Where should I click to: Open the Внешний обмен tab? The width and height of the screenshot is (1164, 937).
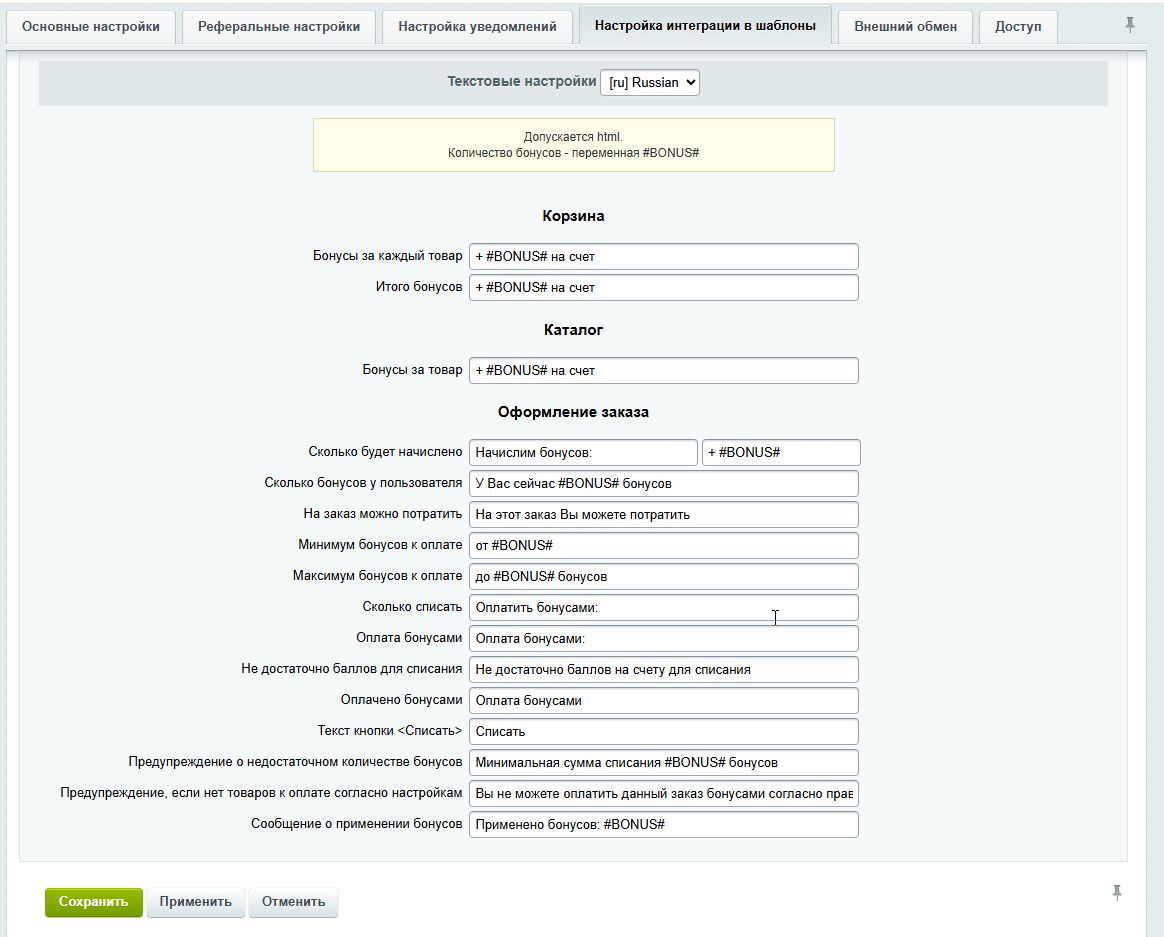(x=906, y=27)
